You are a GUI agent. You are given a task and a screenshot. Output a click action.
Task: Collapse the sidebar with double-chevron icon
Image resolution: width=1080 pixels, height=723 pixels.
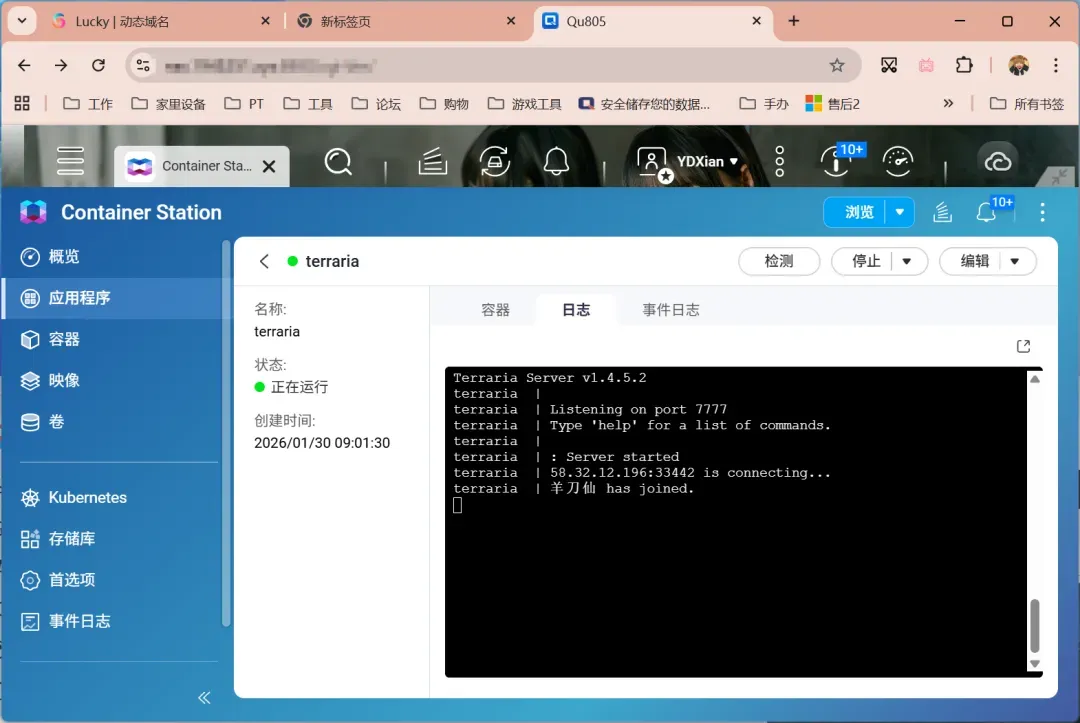[204, 697]
